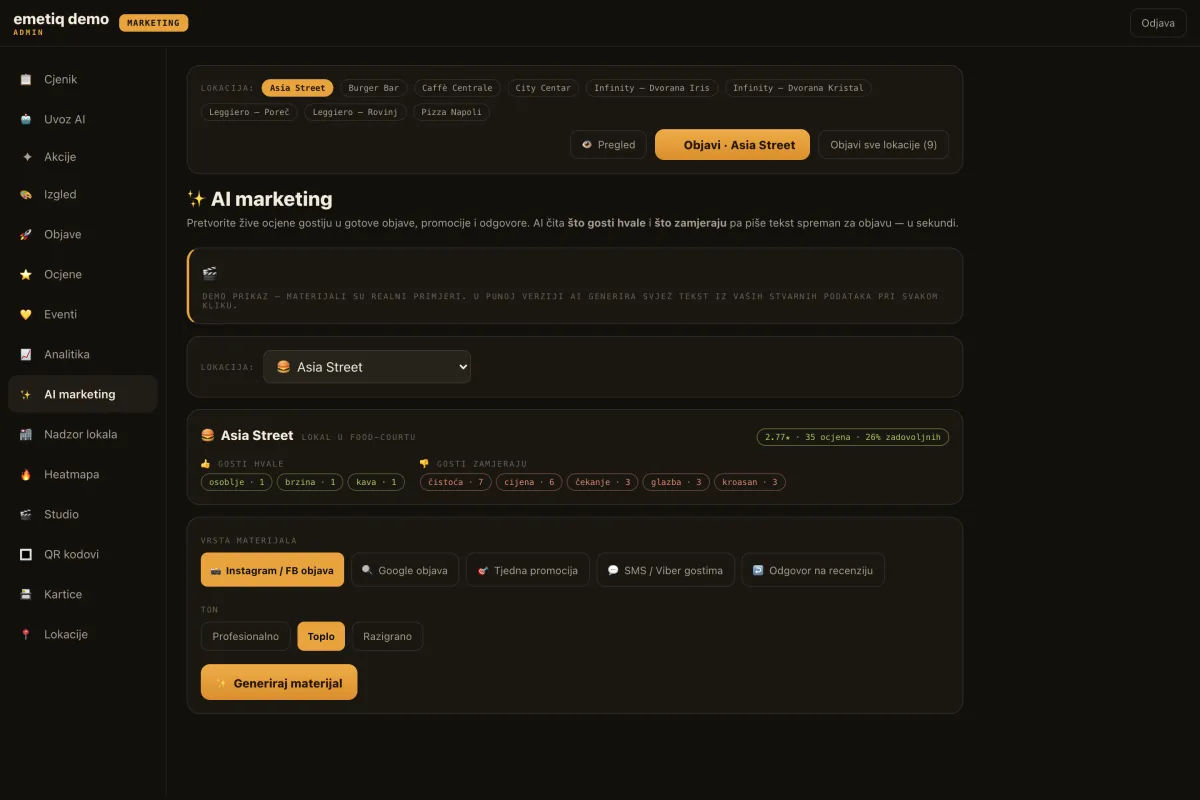
Task: Click the Lokacije pin icon
Action: (26, 634)
